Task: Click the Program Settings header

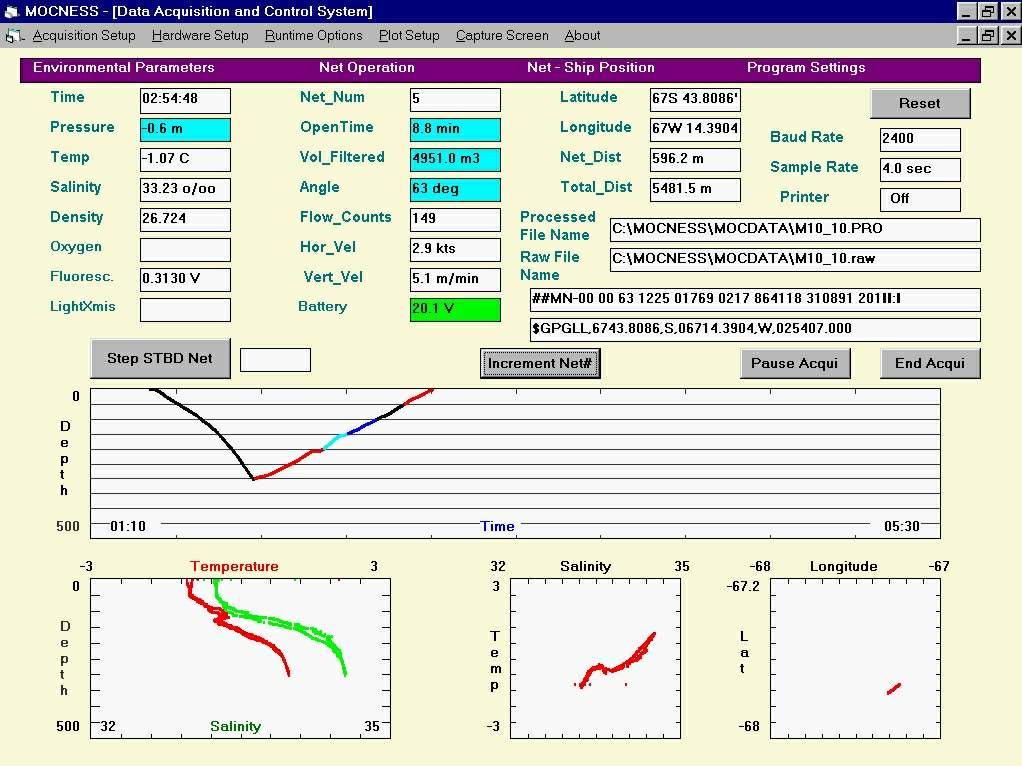Action: coord(806,68)
